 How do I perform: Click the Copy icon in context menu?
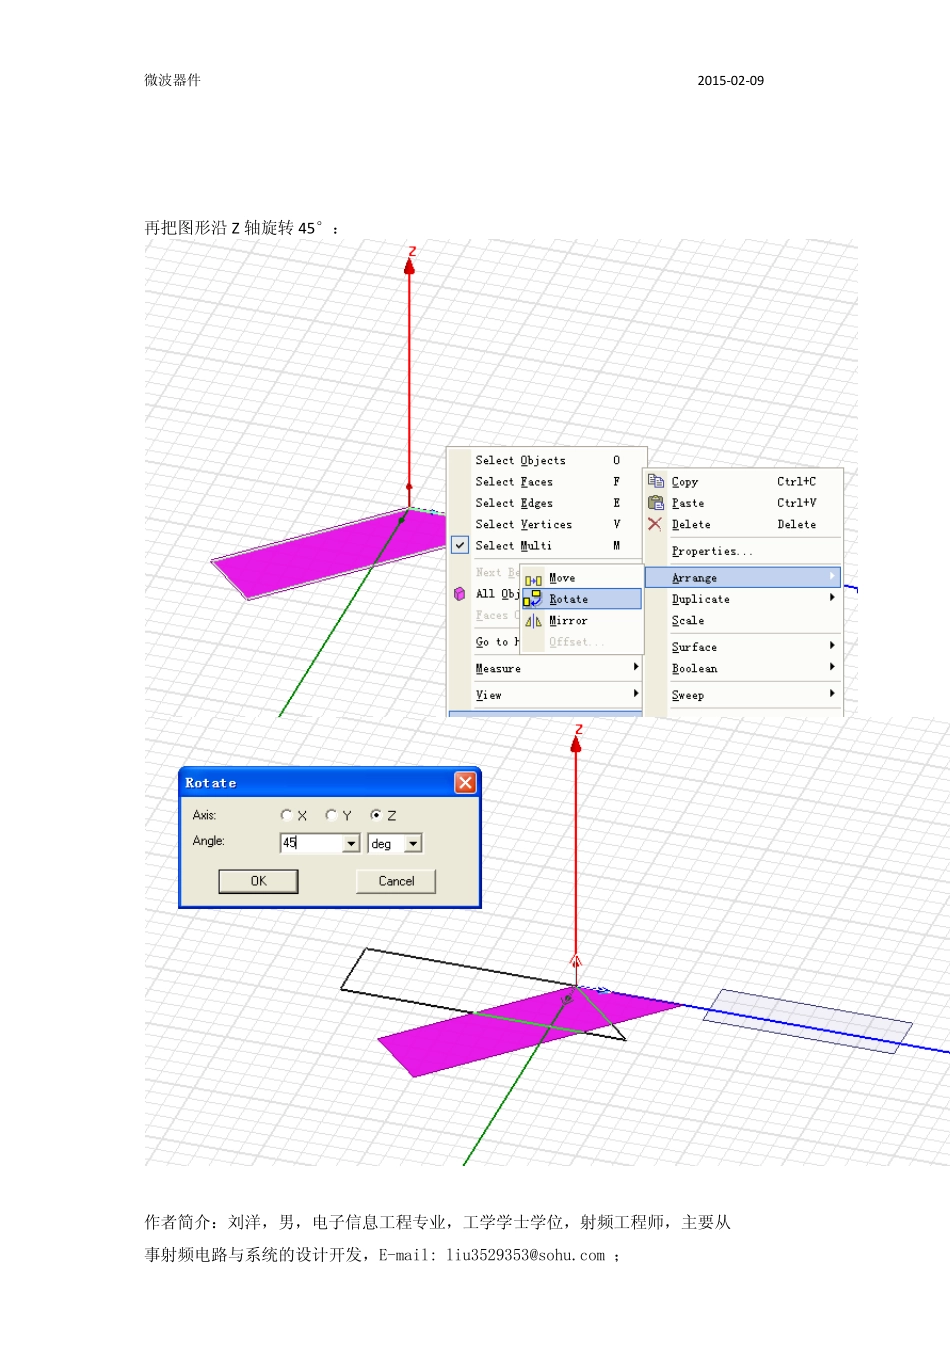coord(655,481)
